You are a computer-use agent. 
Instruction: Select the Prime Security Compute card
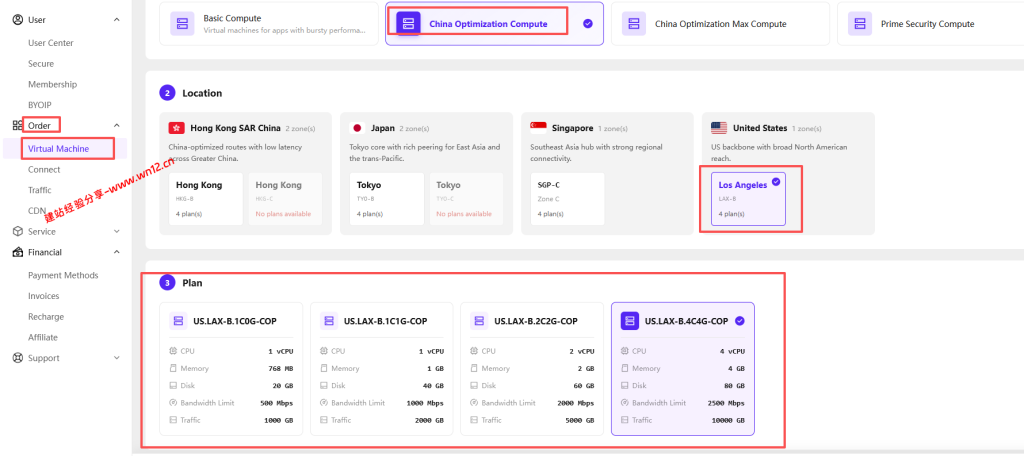(931, 24)
